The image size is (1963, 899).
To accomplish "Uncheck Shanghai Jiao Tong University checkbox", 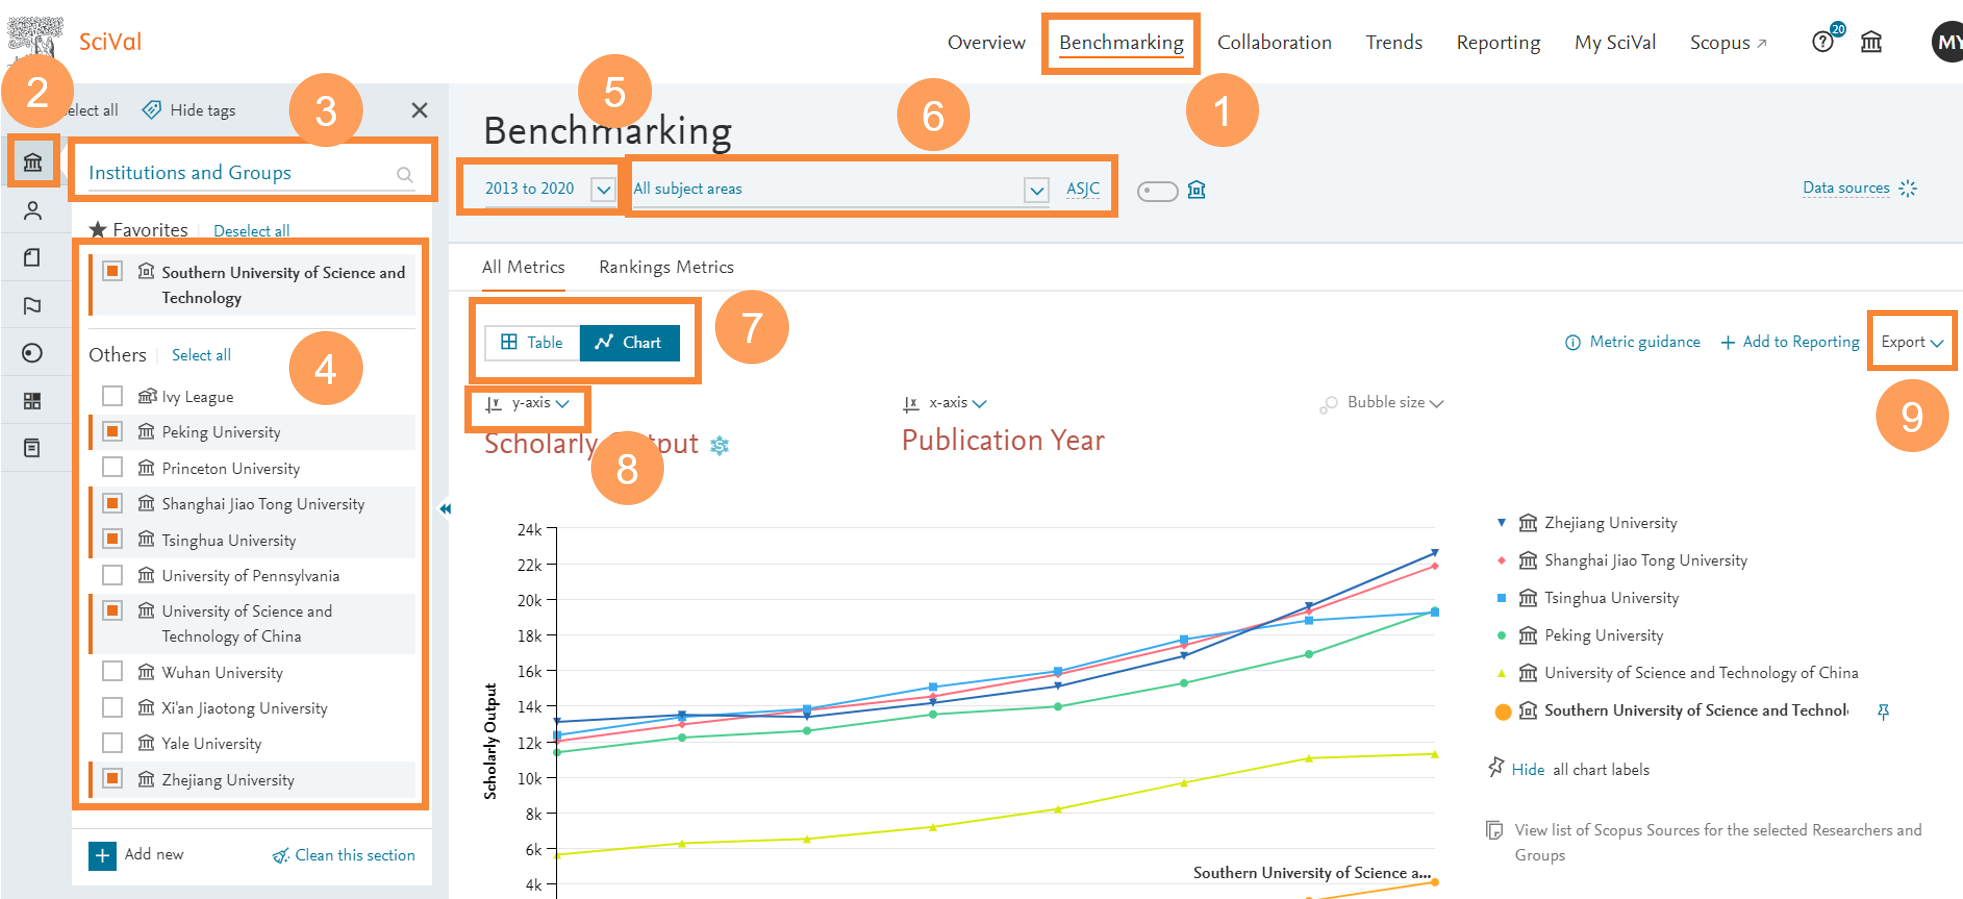I will pos(113,503).
